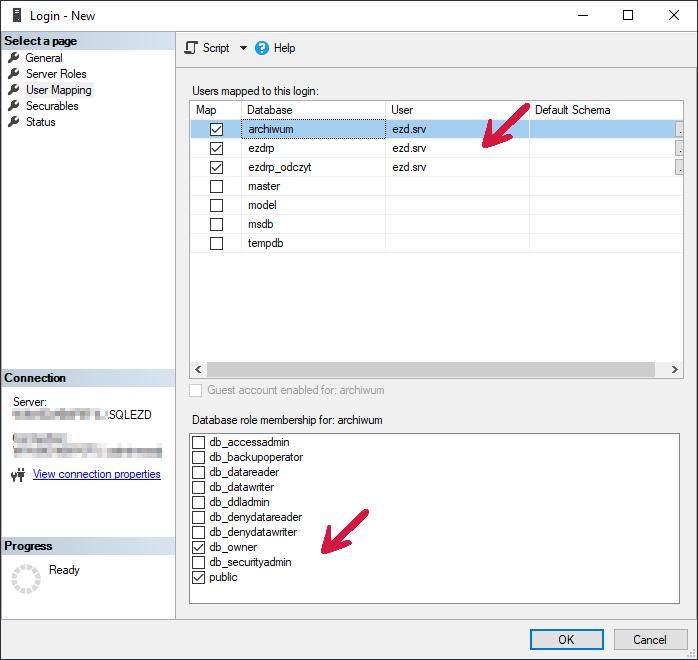This screenshot has height=660, width=698.
Task: Select the ezdrp_odczyt database row
Action: coord(279,167)
